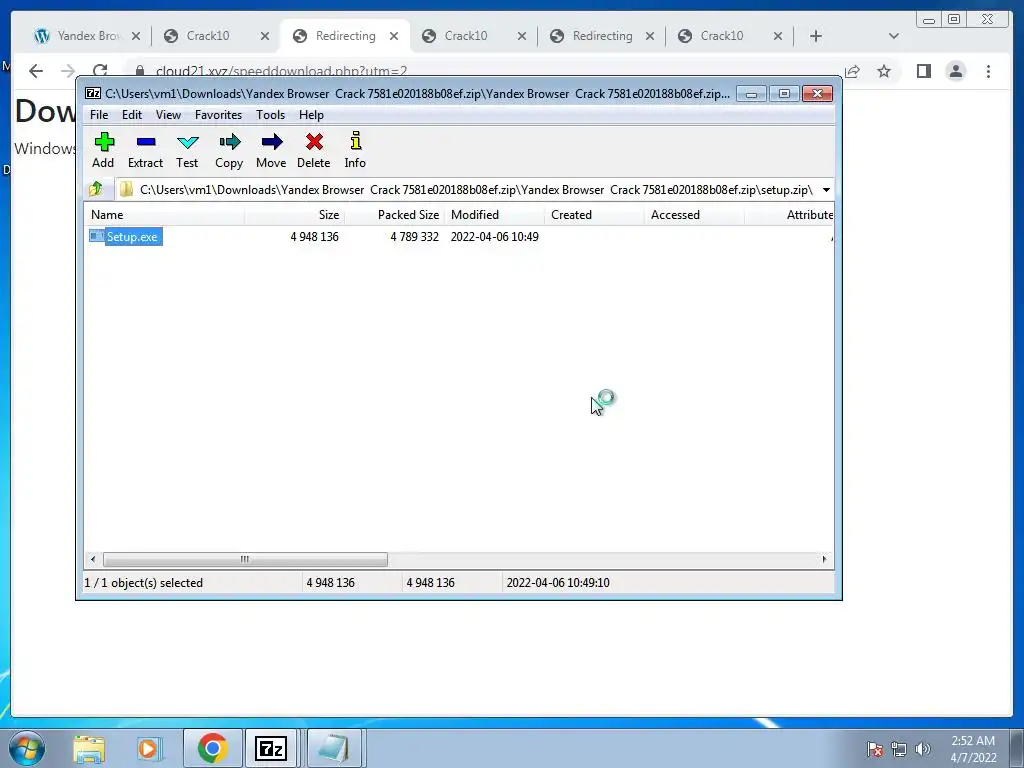Viewport: 1024px width, 768px height.
Task: Bookmark this page with the star
Action: point(884,71)
